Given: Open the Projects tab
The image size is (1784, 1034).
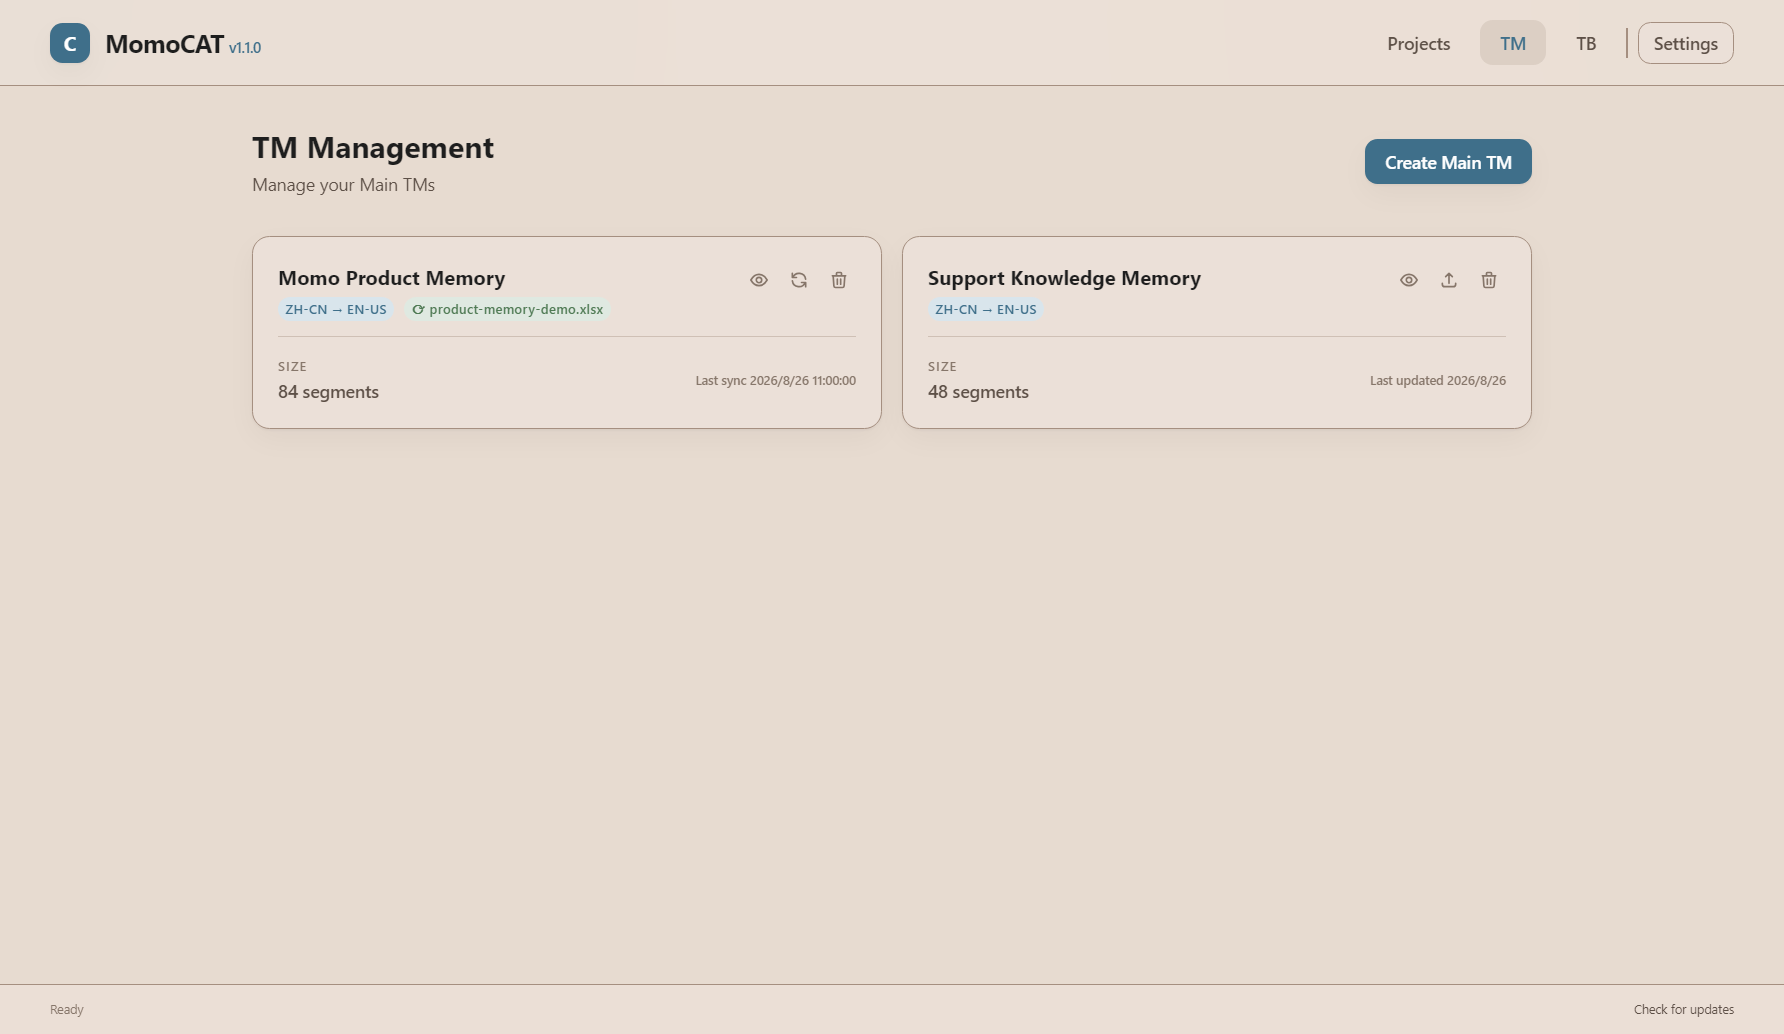Looking at the screenshot, I should pos(1418,43).
